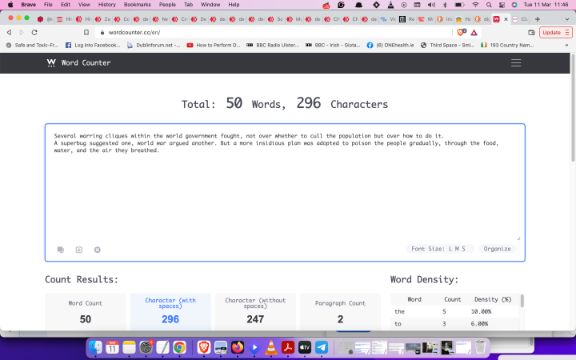Open BBC Radio Ulster bookmark

tap(273, 45)
